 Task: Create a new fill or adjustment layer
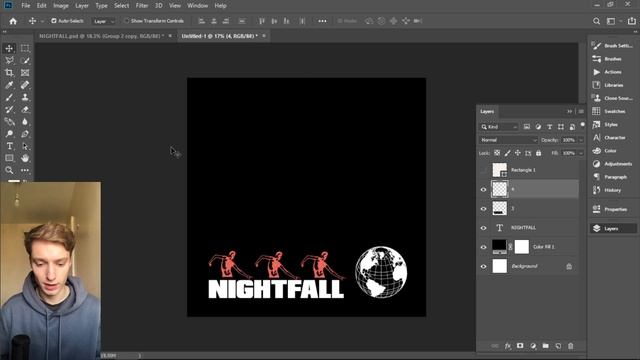coord(533,346)
